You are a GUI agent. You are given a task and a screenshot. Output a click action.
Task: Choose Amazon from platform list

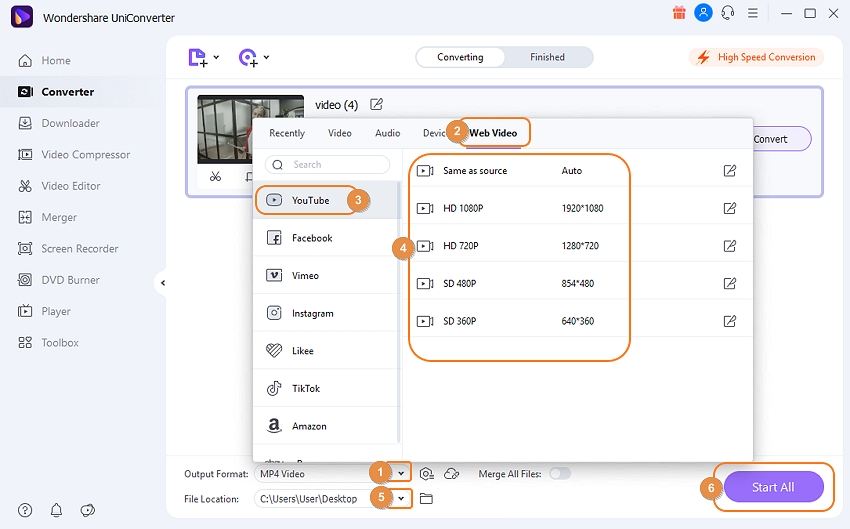pos(326,426)
